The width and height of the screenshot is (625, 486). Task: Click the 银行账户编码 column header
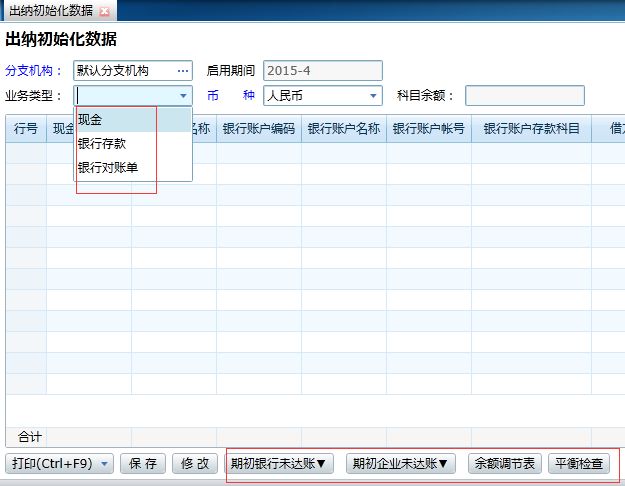tap(259, 129)
